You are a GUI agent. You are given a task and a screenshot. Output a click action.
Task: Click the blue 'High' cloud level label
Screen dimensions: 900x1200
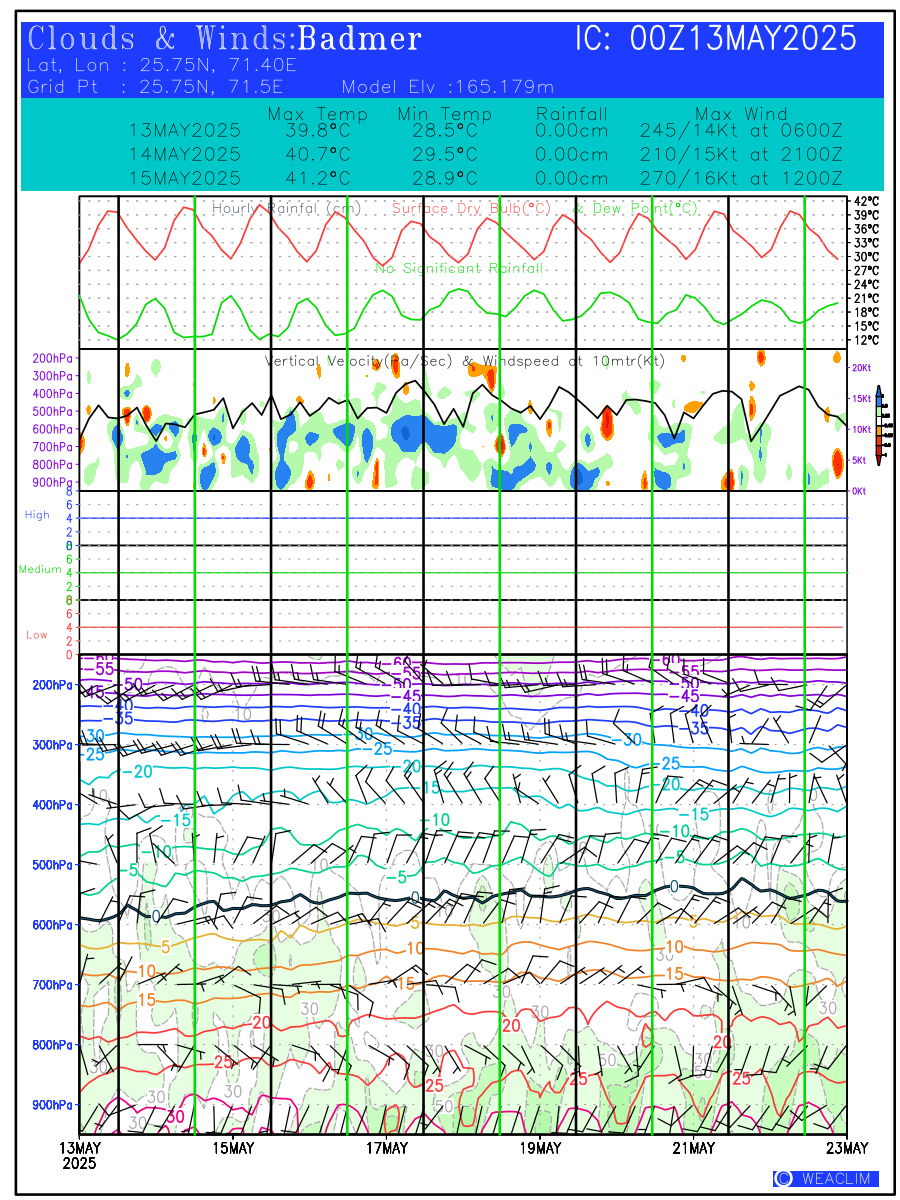(x=37, y=515)
